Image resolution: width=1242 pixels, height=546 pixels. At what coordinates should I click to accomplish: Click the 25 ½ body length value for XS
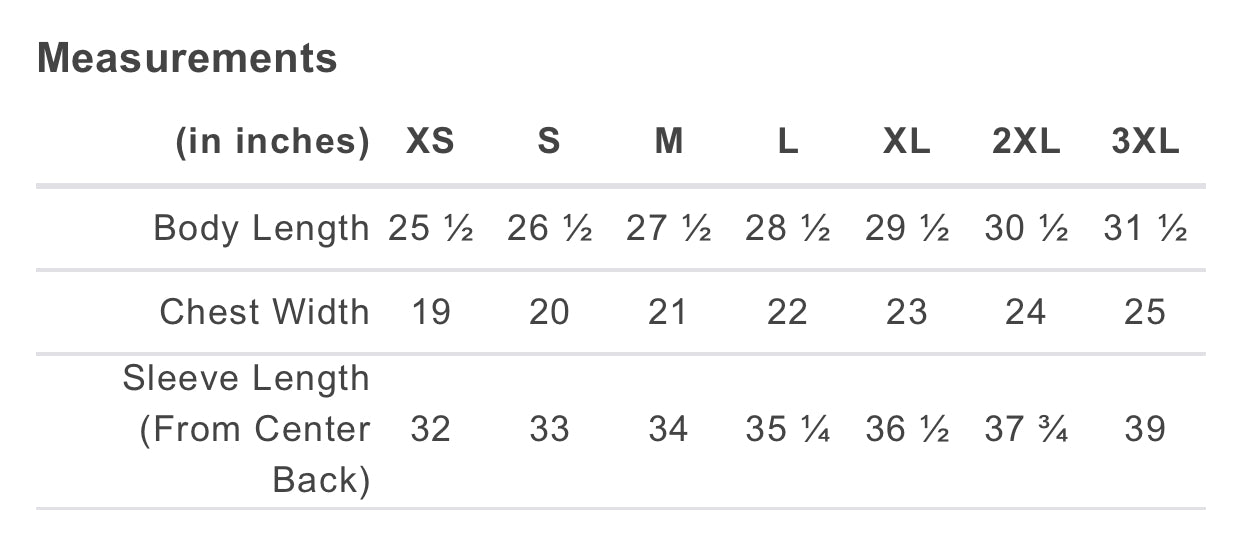tap(430, 229)
